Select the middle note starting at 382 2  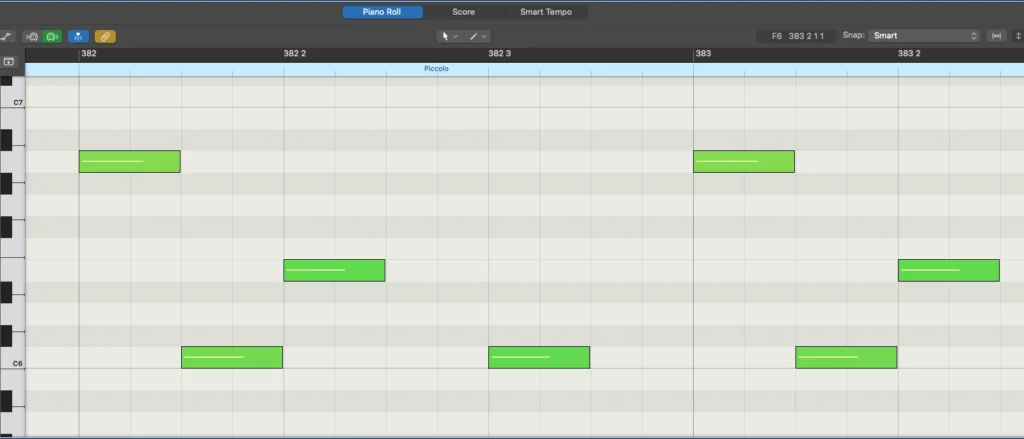[x=334, y=270]
